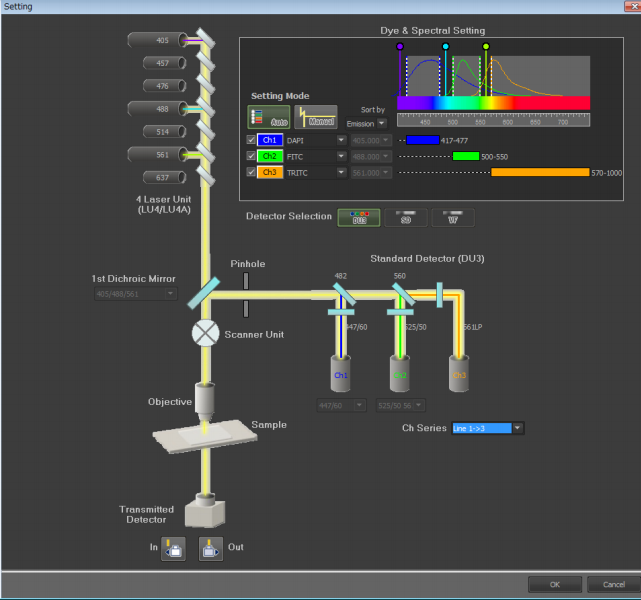This screenshot has height=600, width=641.
Task: Click the violet 405 laser marker
Action: pyautogui.click(x=400, y=46)
